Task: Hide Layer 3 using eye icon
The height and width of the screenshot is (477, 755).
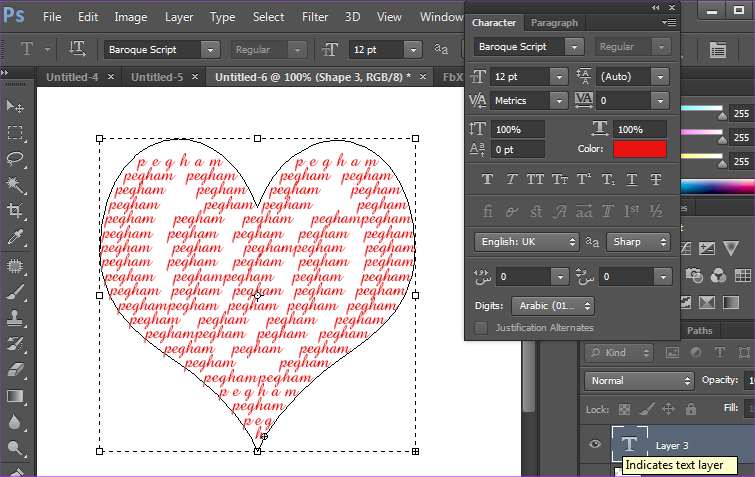Action: click(597, 445)
